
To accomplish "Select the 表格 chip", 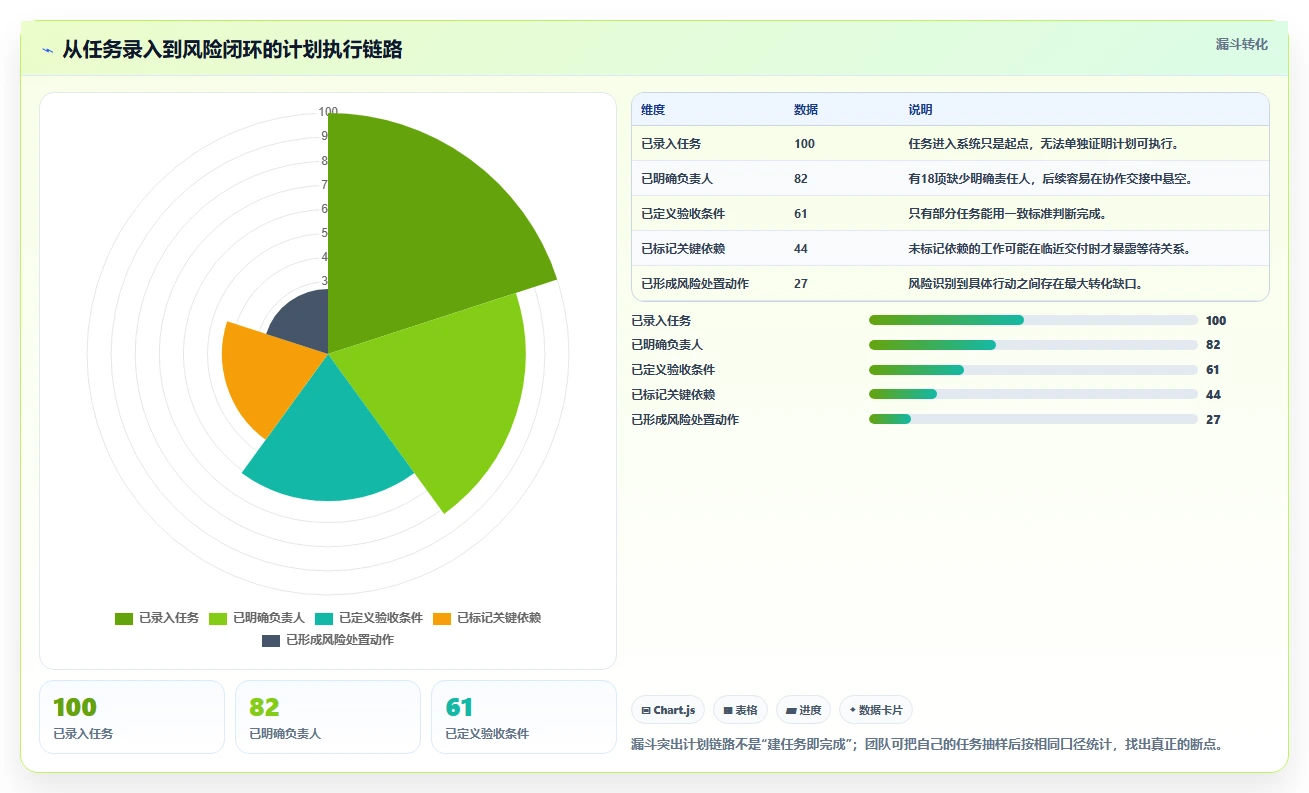I will (740, 710).
